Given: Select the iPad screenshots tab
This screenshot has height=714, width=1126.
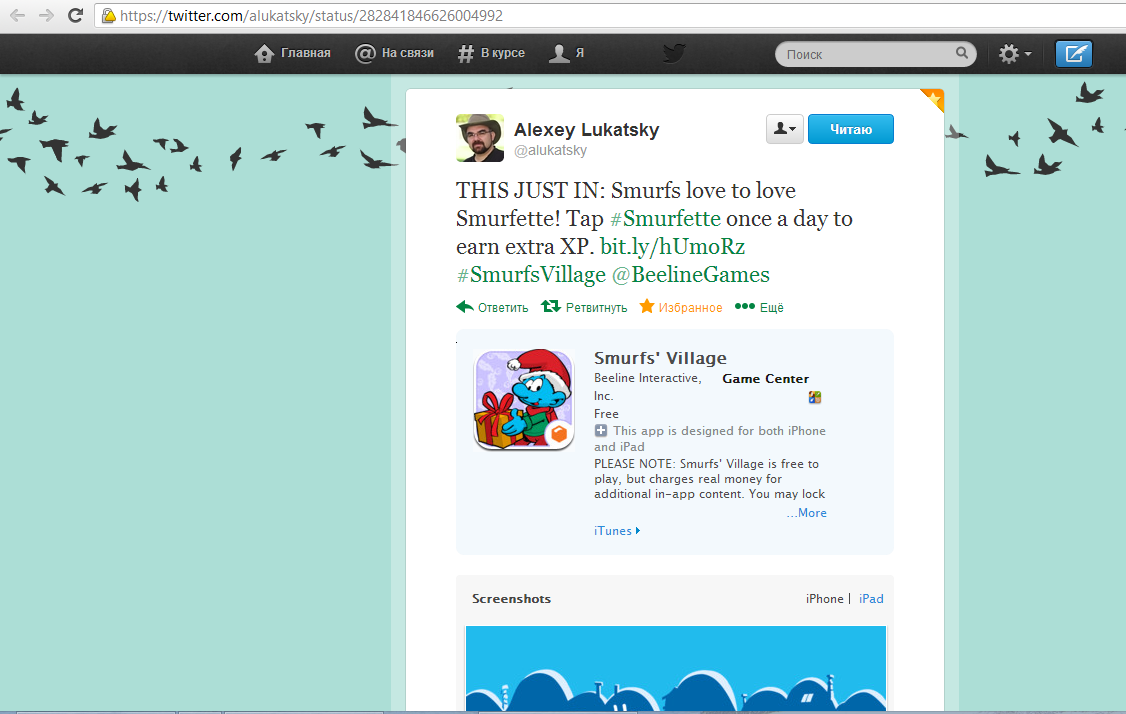Looking at the screenshot, I should (x=871, y=599).
